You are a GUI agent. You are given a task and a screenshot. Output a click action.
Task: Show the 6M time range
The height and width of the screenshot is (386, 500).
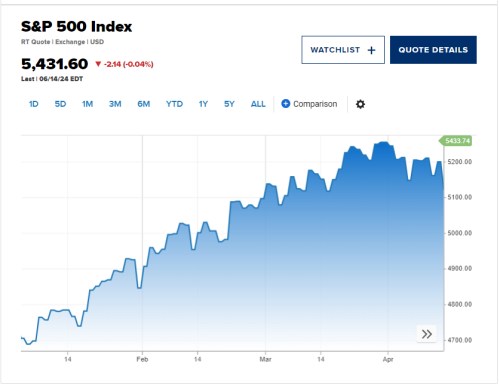144,104
